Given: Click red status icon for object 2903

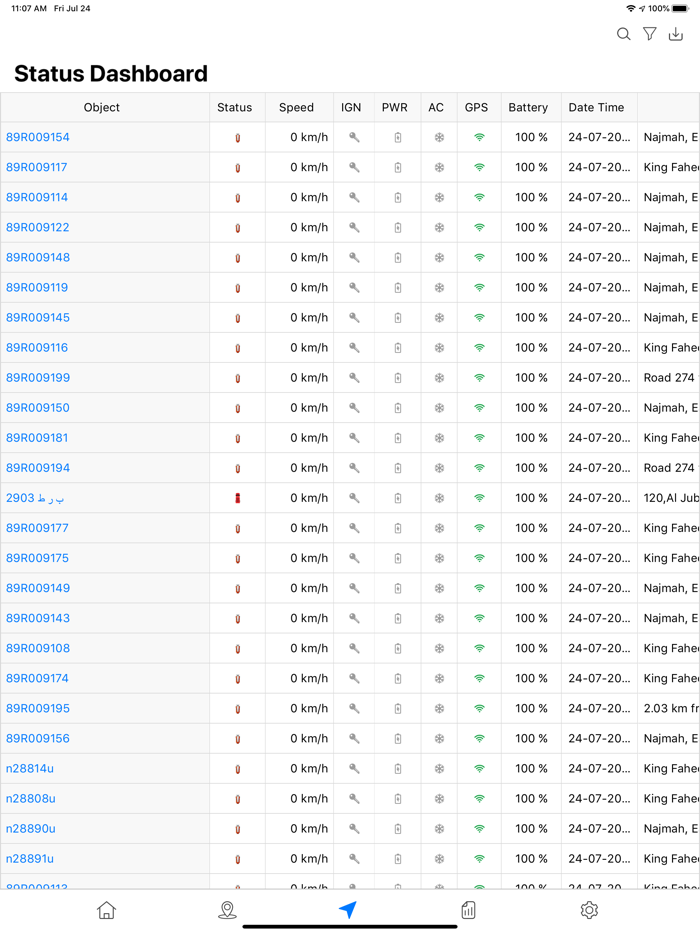Looking at the screenshot, I should point(238,498).
